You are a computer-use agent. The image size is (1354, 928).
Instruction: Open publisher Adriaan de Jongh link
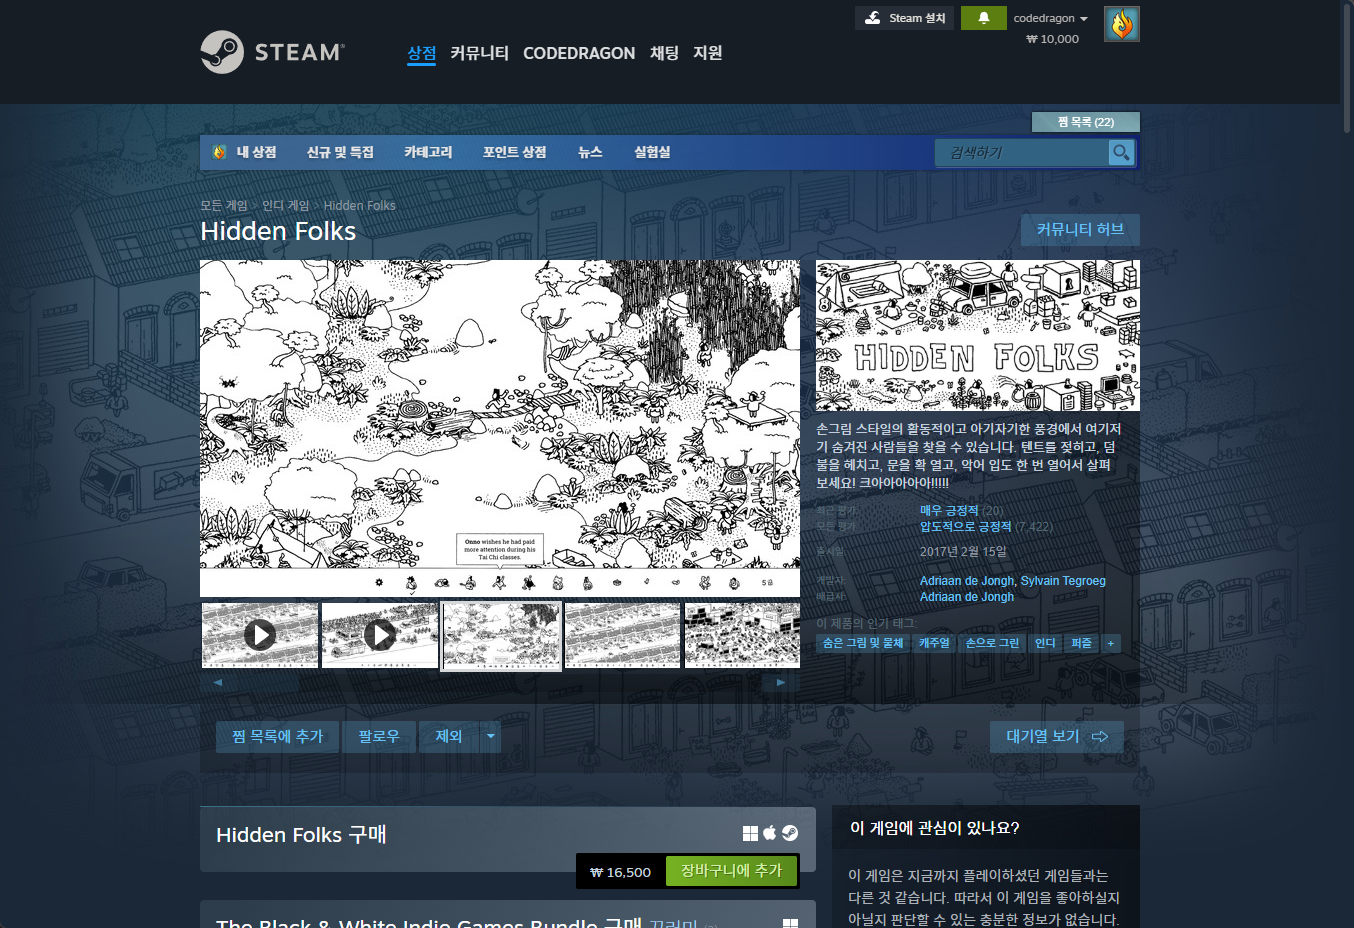coord(966,597)
